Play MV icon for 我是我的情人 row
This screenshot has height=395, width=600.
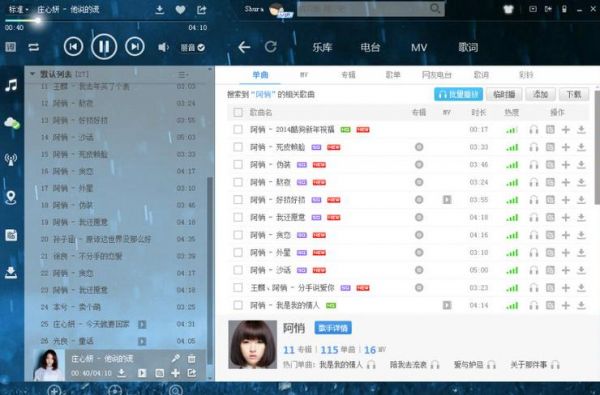click(x=447, y=305)
